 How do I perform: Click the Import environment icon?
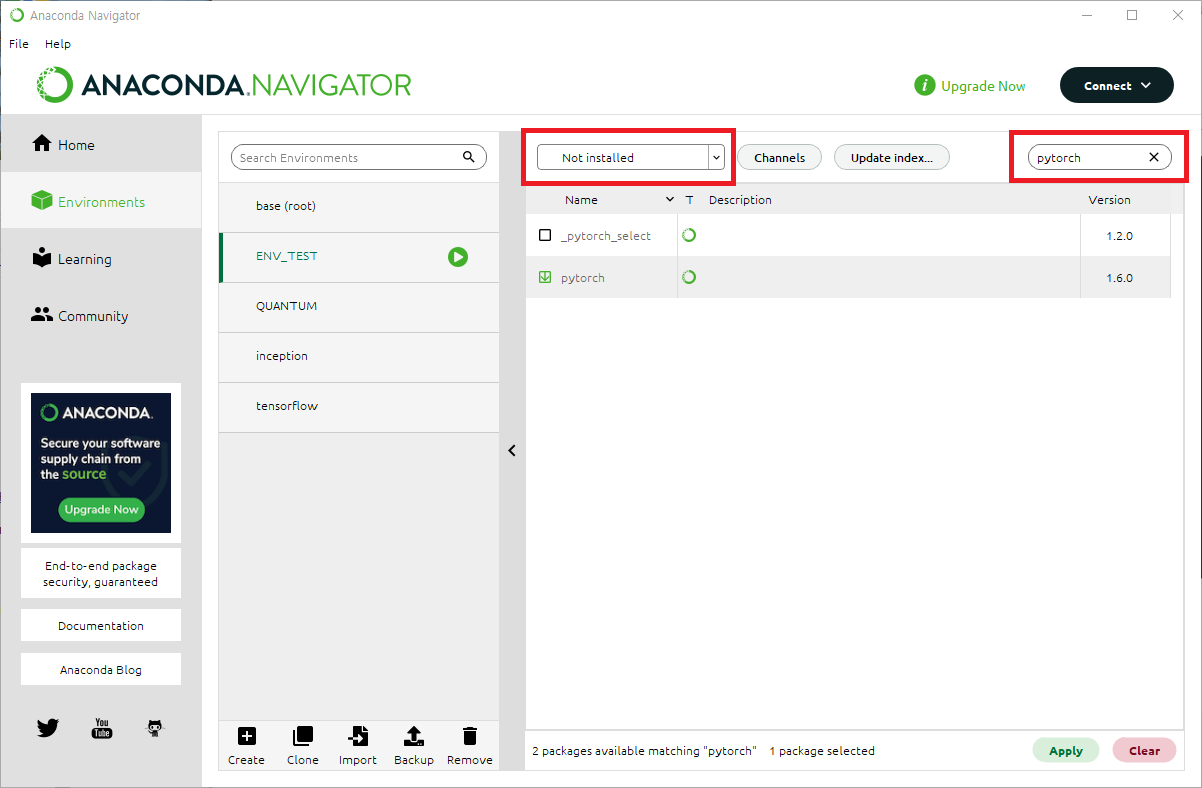[x=358, y=737]
